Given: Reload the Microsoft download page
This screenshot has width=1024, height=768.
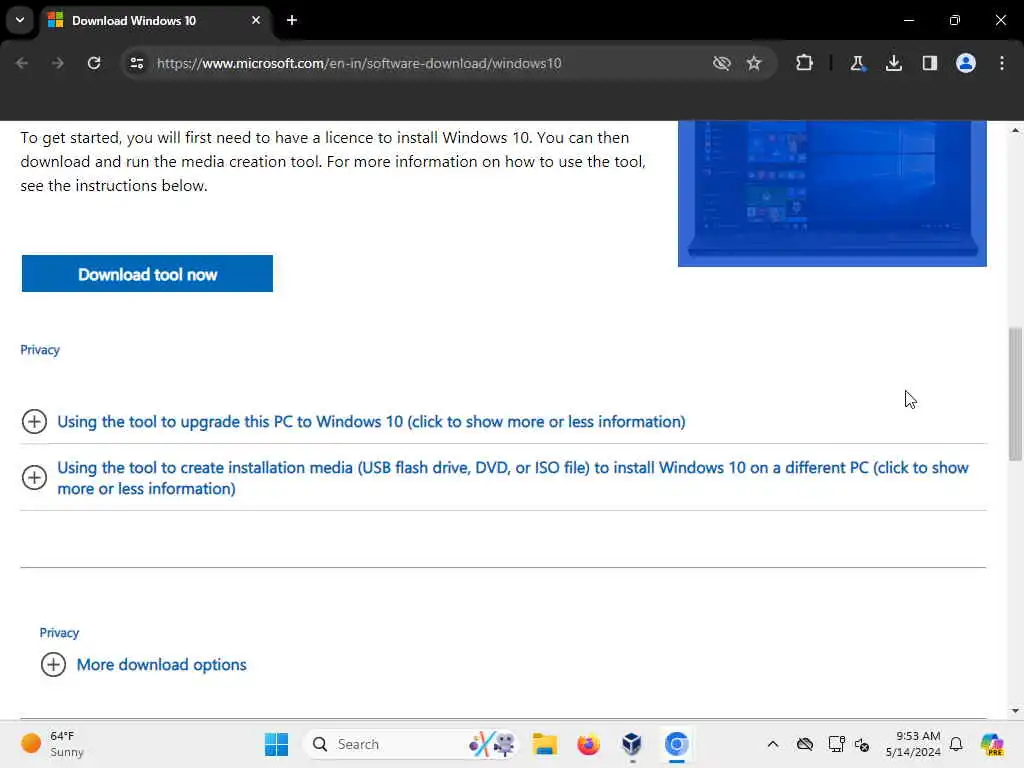Looking at the screenshot, I should click(94, 63).
